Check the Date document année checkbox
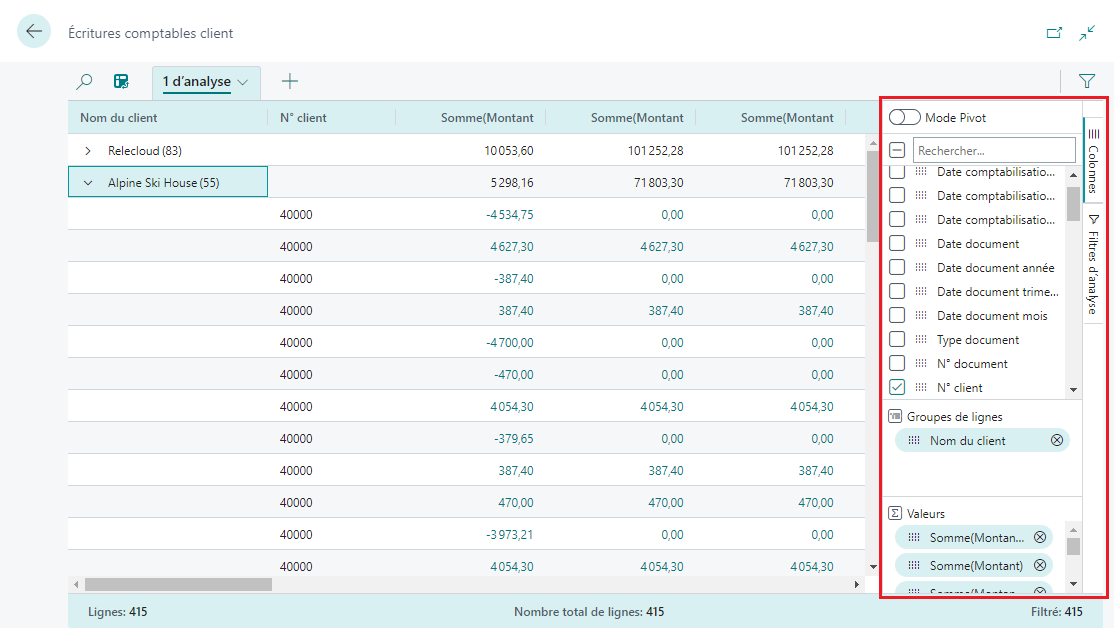 coord(897,268)
